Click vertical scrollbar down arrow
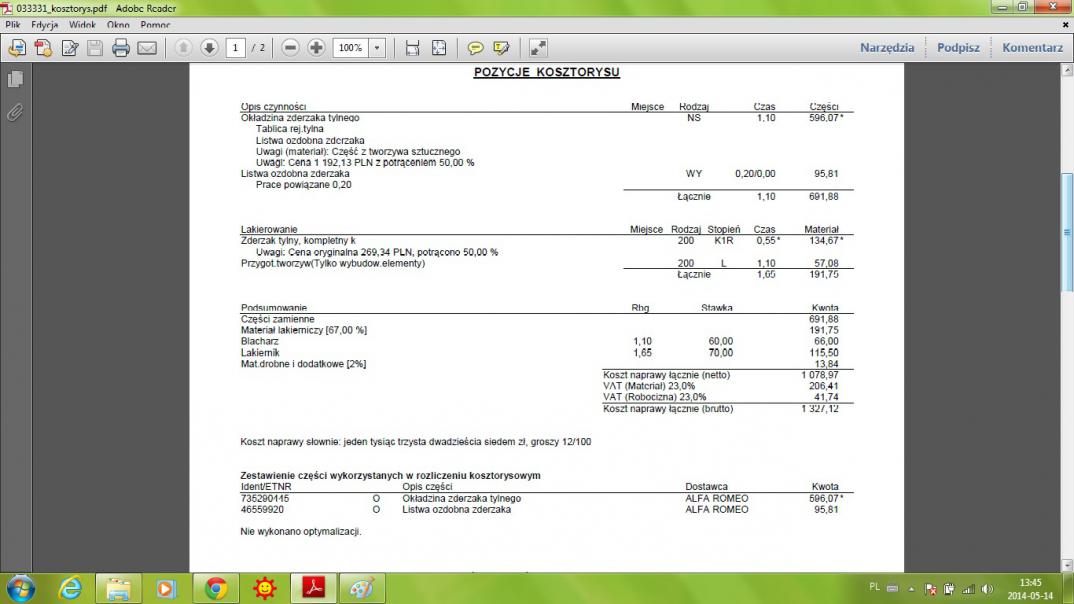The width and height of the screenshot is (1074, 604). point(1066,566)
